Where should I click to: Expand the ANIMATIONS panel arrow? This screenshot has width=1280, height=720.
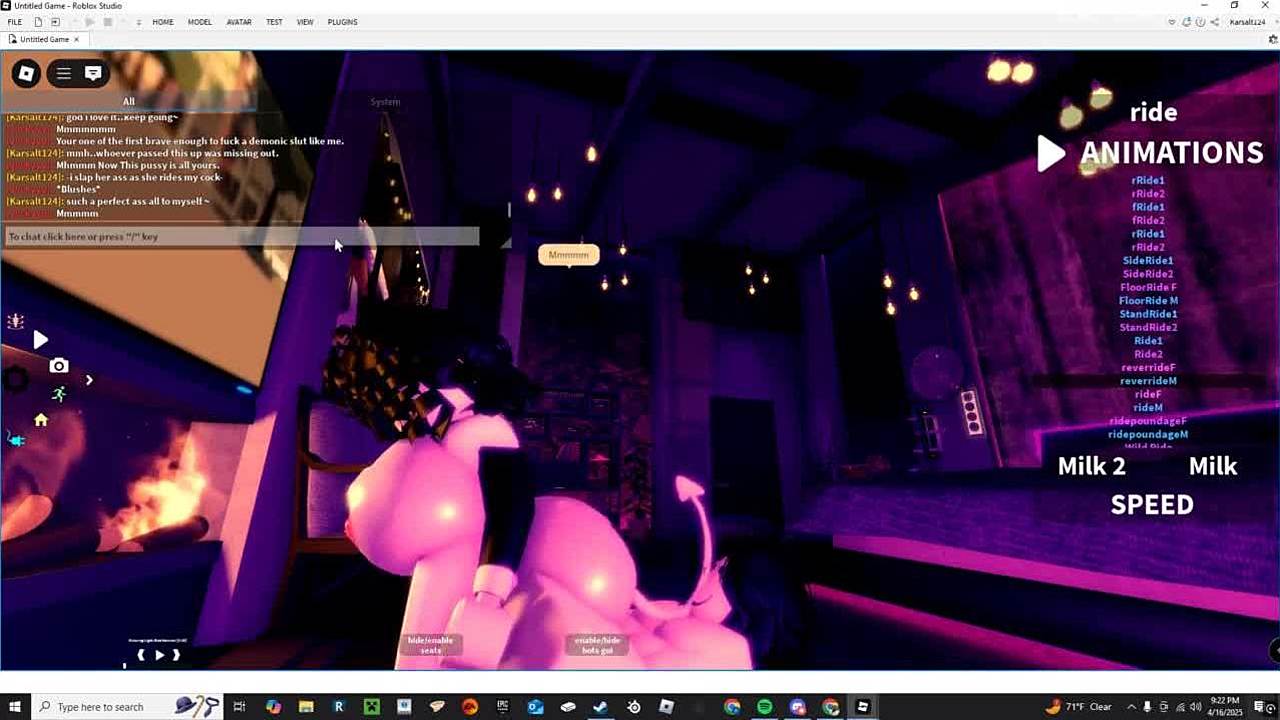[x=1050, y=153]
